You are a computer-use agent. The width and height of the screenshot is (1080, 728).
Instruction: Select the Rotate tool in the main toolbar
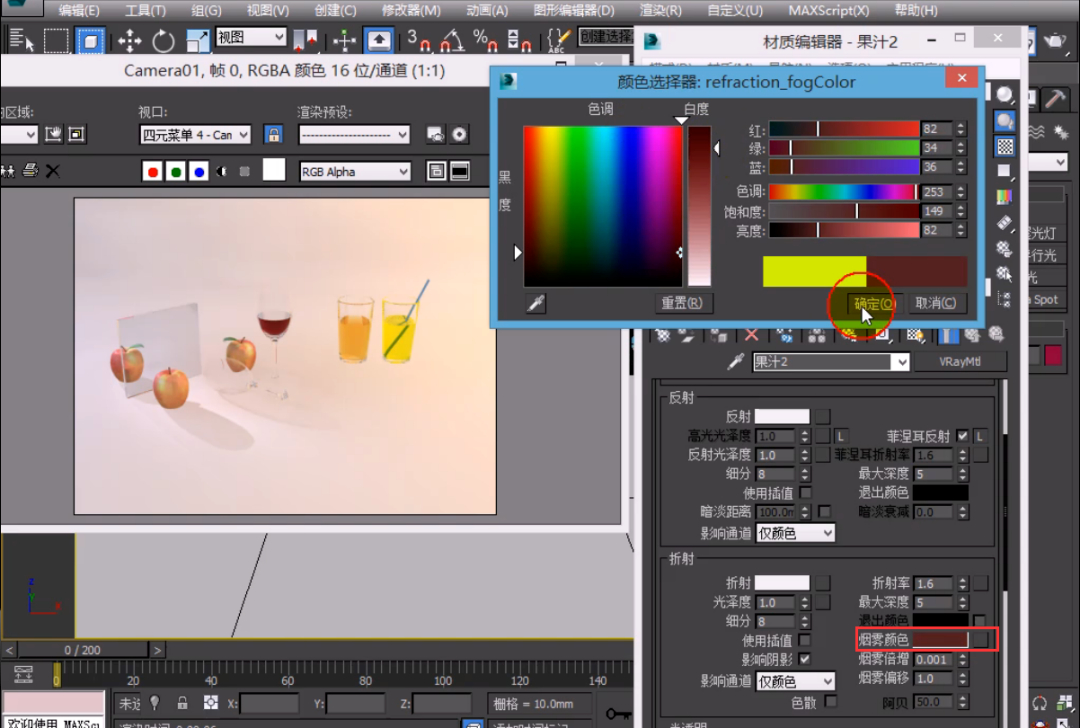163,41
